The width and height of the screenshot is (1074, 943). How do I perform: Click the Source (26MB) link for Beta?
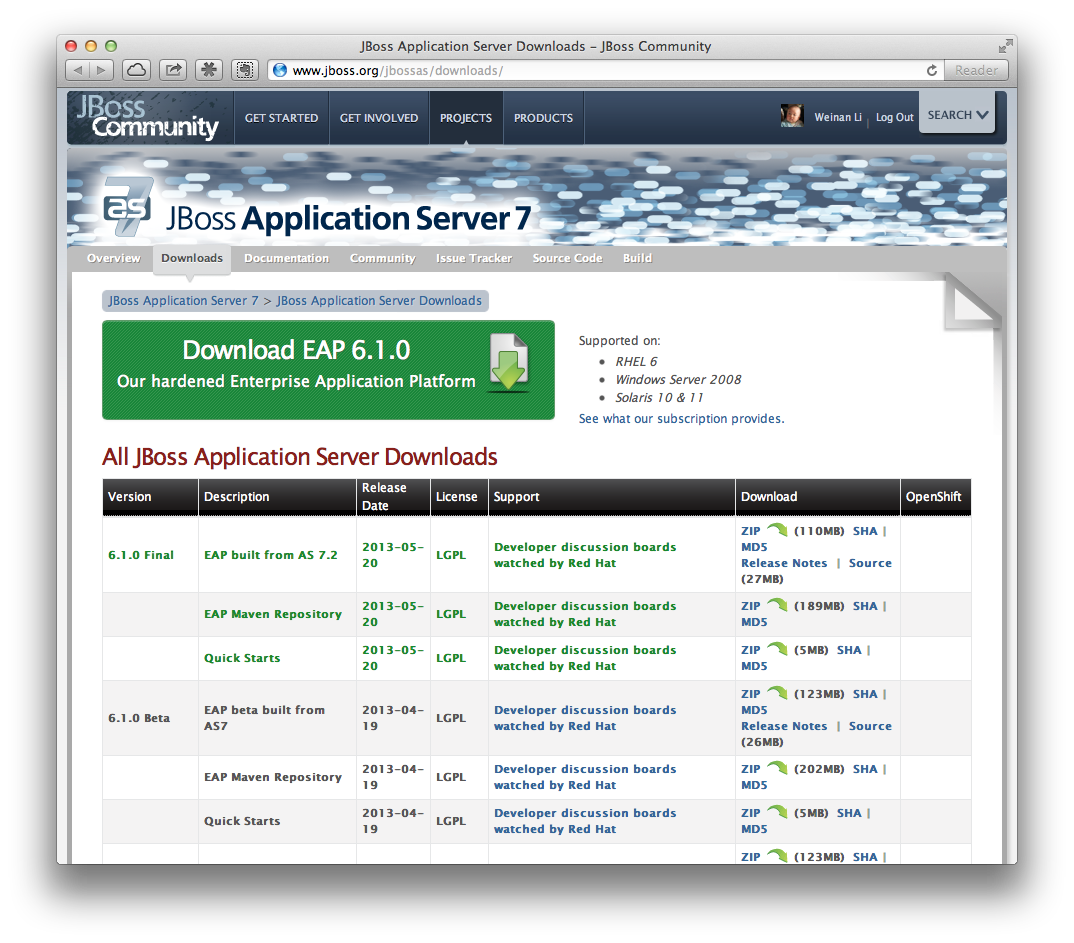coord(870,726)
